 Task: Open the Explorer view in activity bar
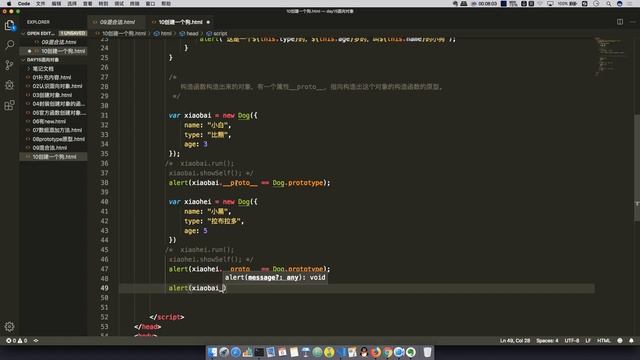click(x=9, y=25)
